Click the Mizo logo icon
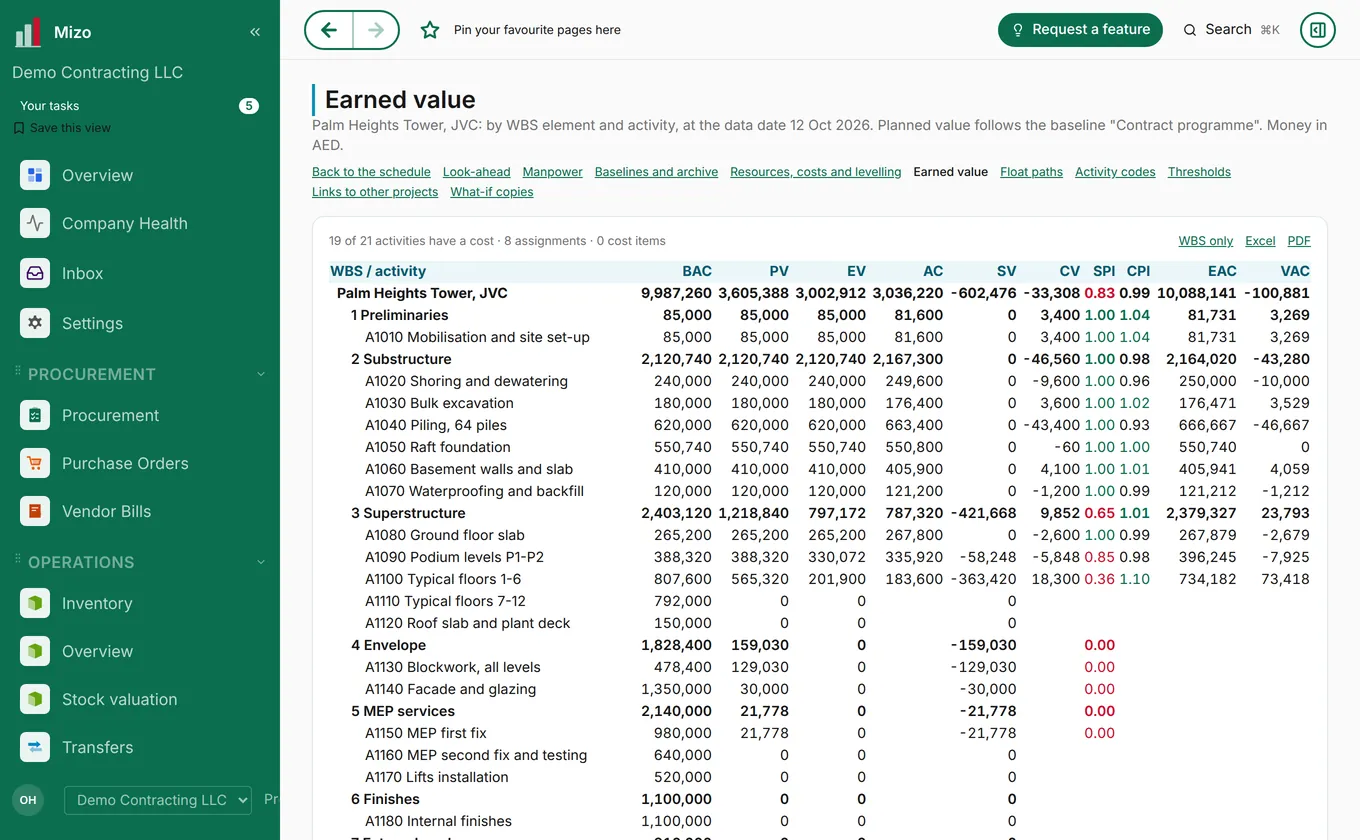Screen dimensions: 1360x840 click(x=28, y=32)
